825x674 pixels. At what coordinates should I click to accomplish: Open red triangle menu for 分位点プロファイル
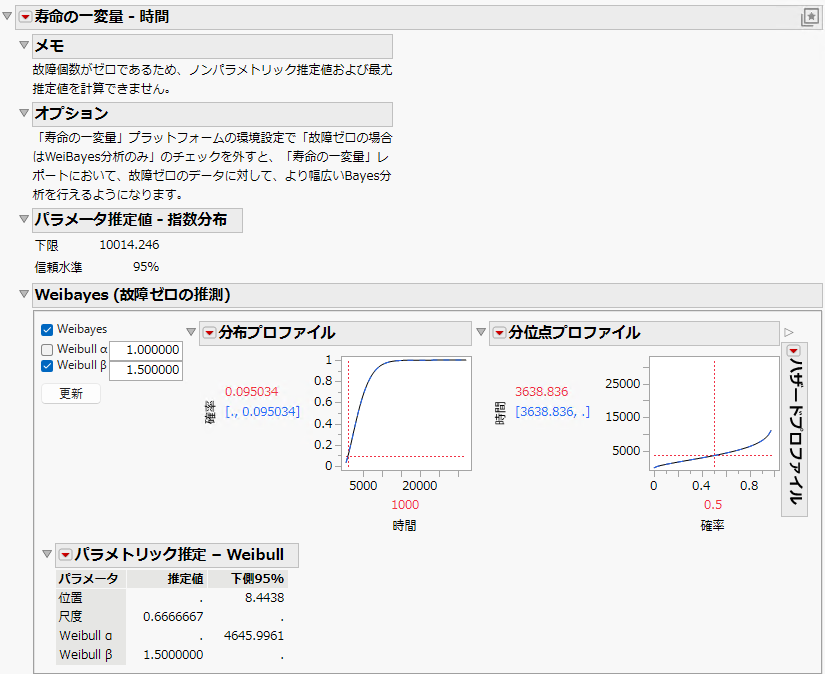(x=499, y=333)
